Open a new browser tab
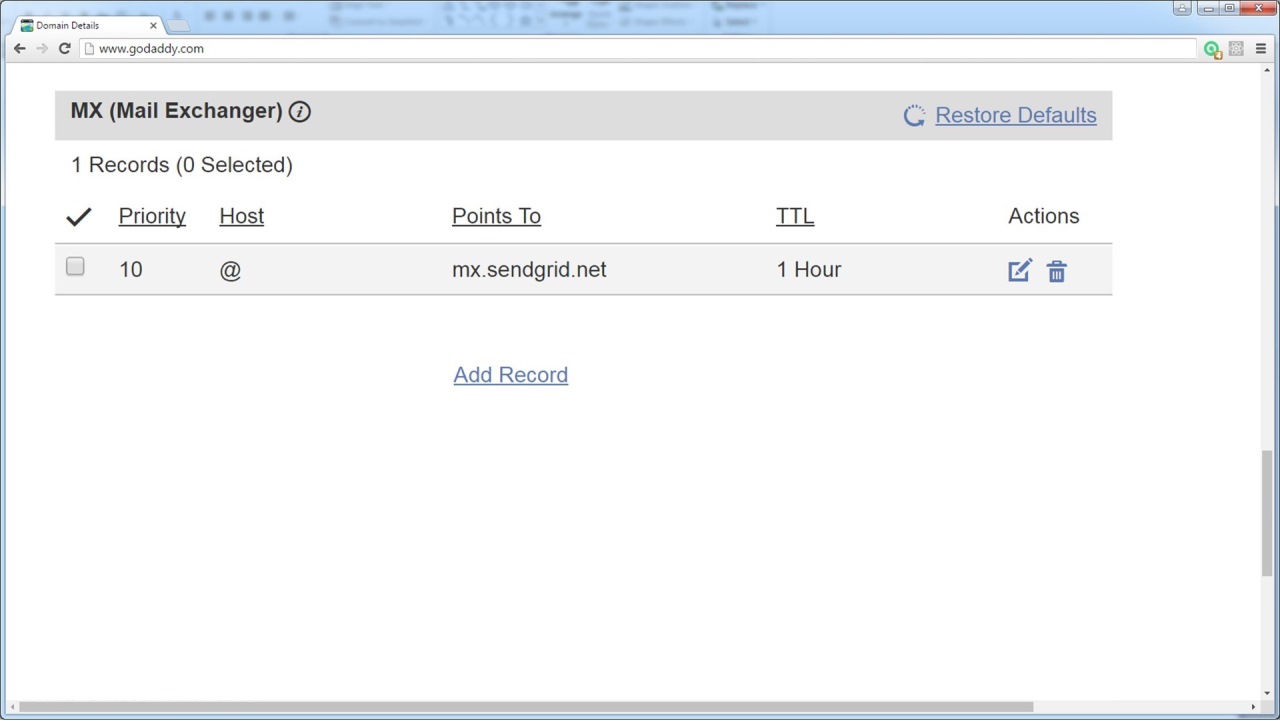The image size is (1280, 721). 178,25
